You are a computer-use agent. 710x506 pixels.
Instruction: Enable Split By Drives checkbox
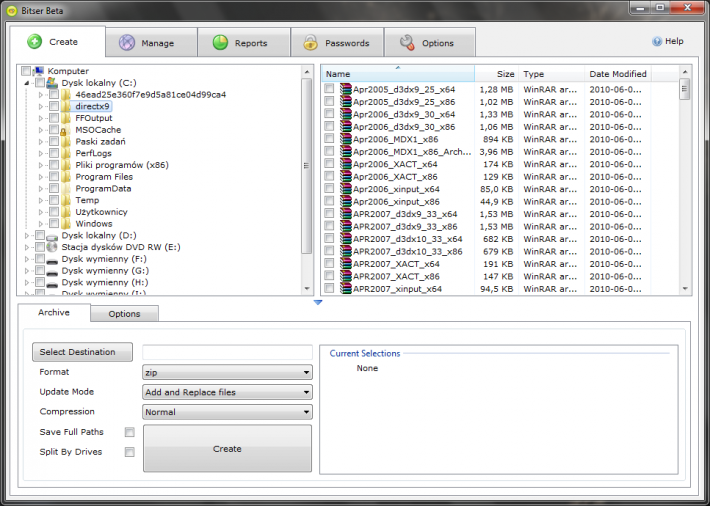pos(130,452)
